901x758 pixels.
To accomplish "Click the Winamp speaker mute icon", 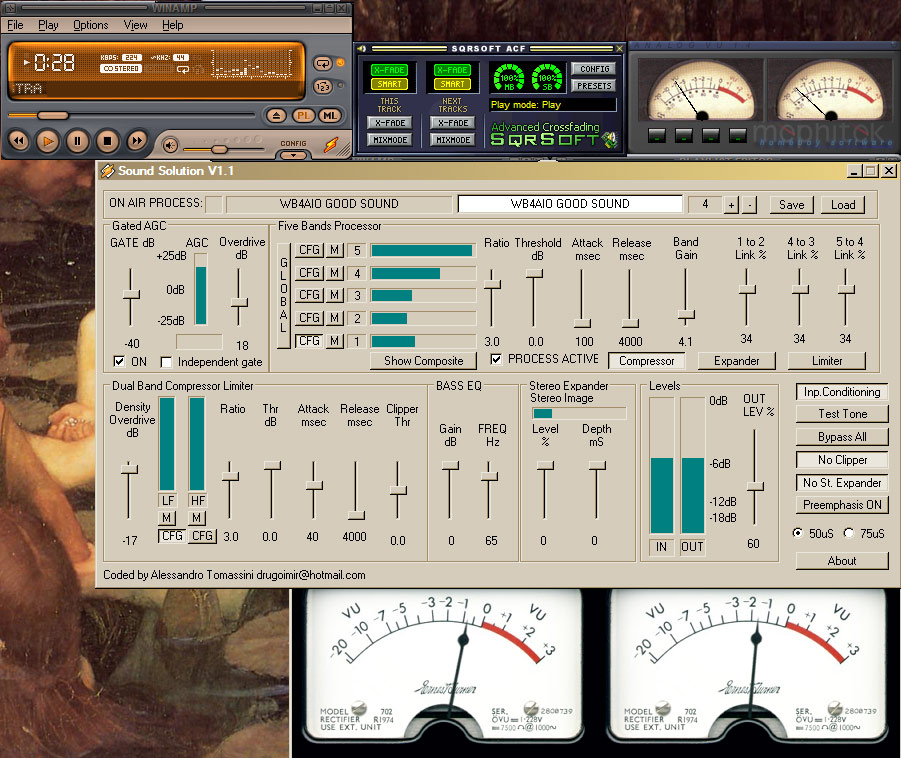I will coord(170,146).
